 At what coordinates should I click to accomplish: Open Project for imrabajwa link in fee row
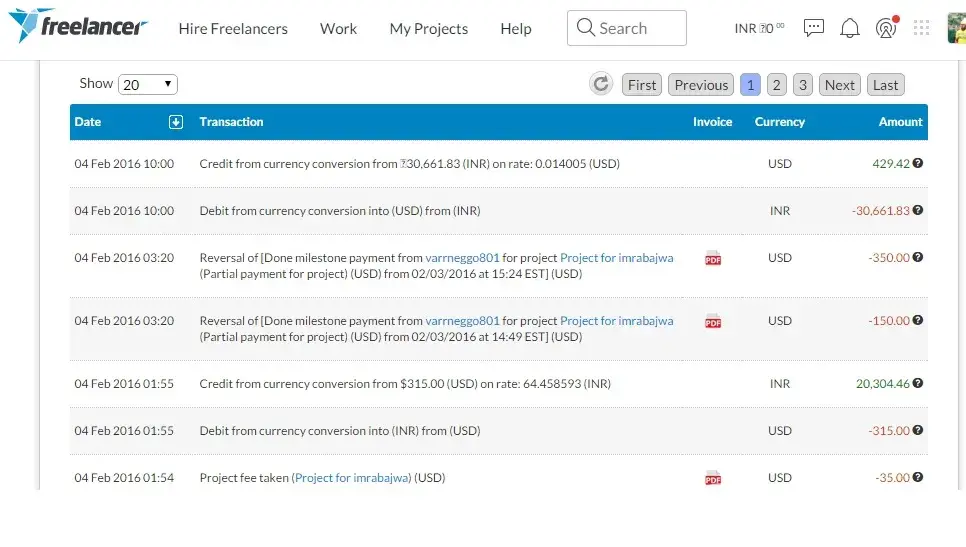pos(353,478)
